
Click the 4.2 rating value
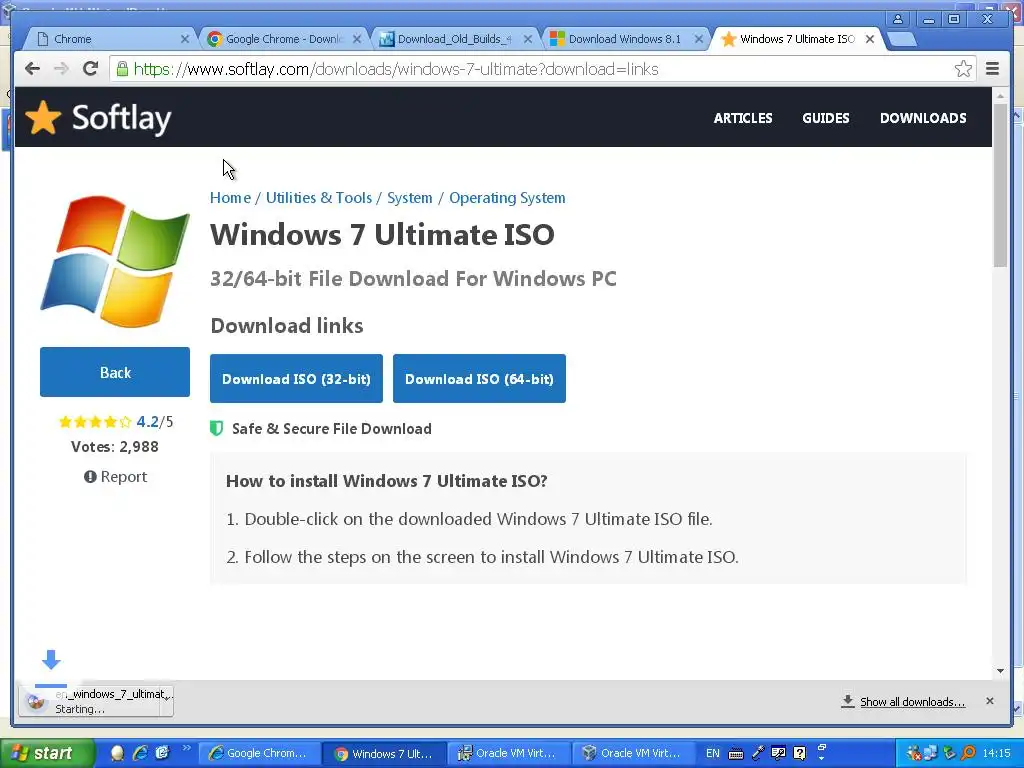coord(148,422)
